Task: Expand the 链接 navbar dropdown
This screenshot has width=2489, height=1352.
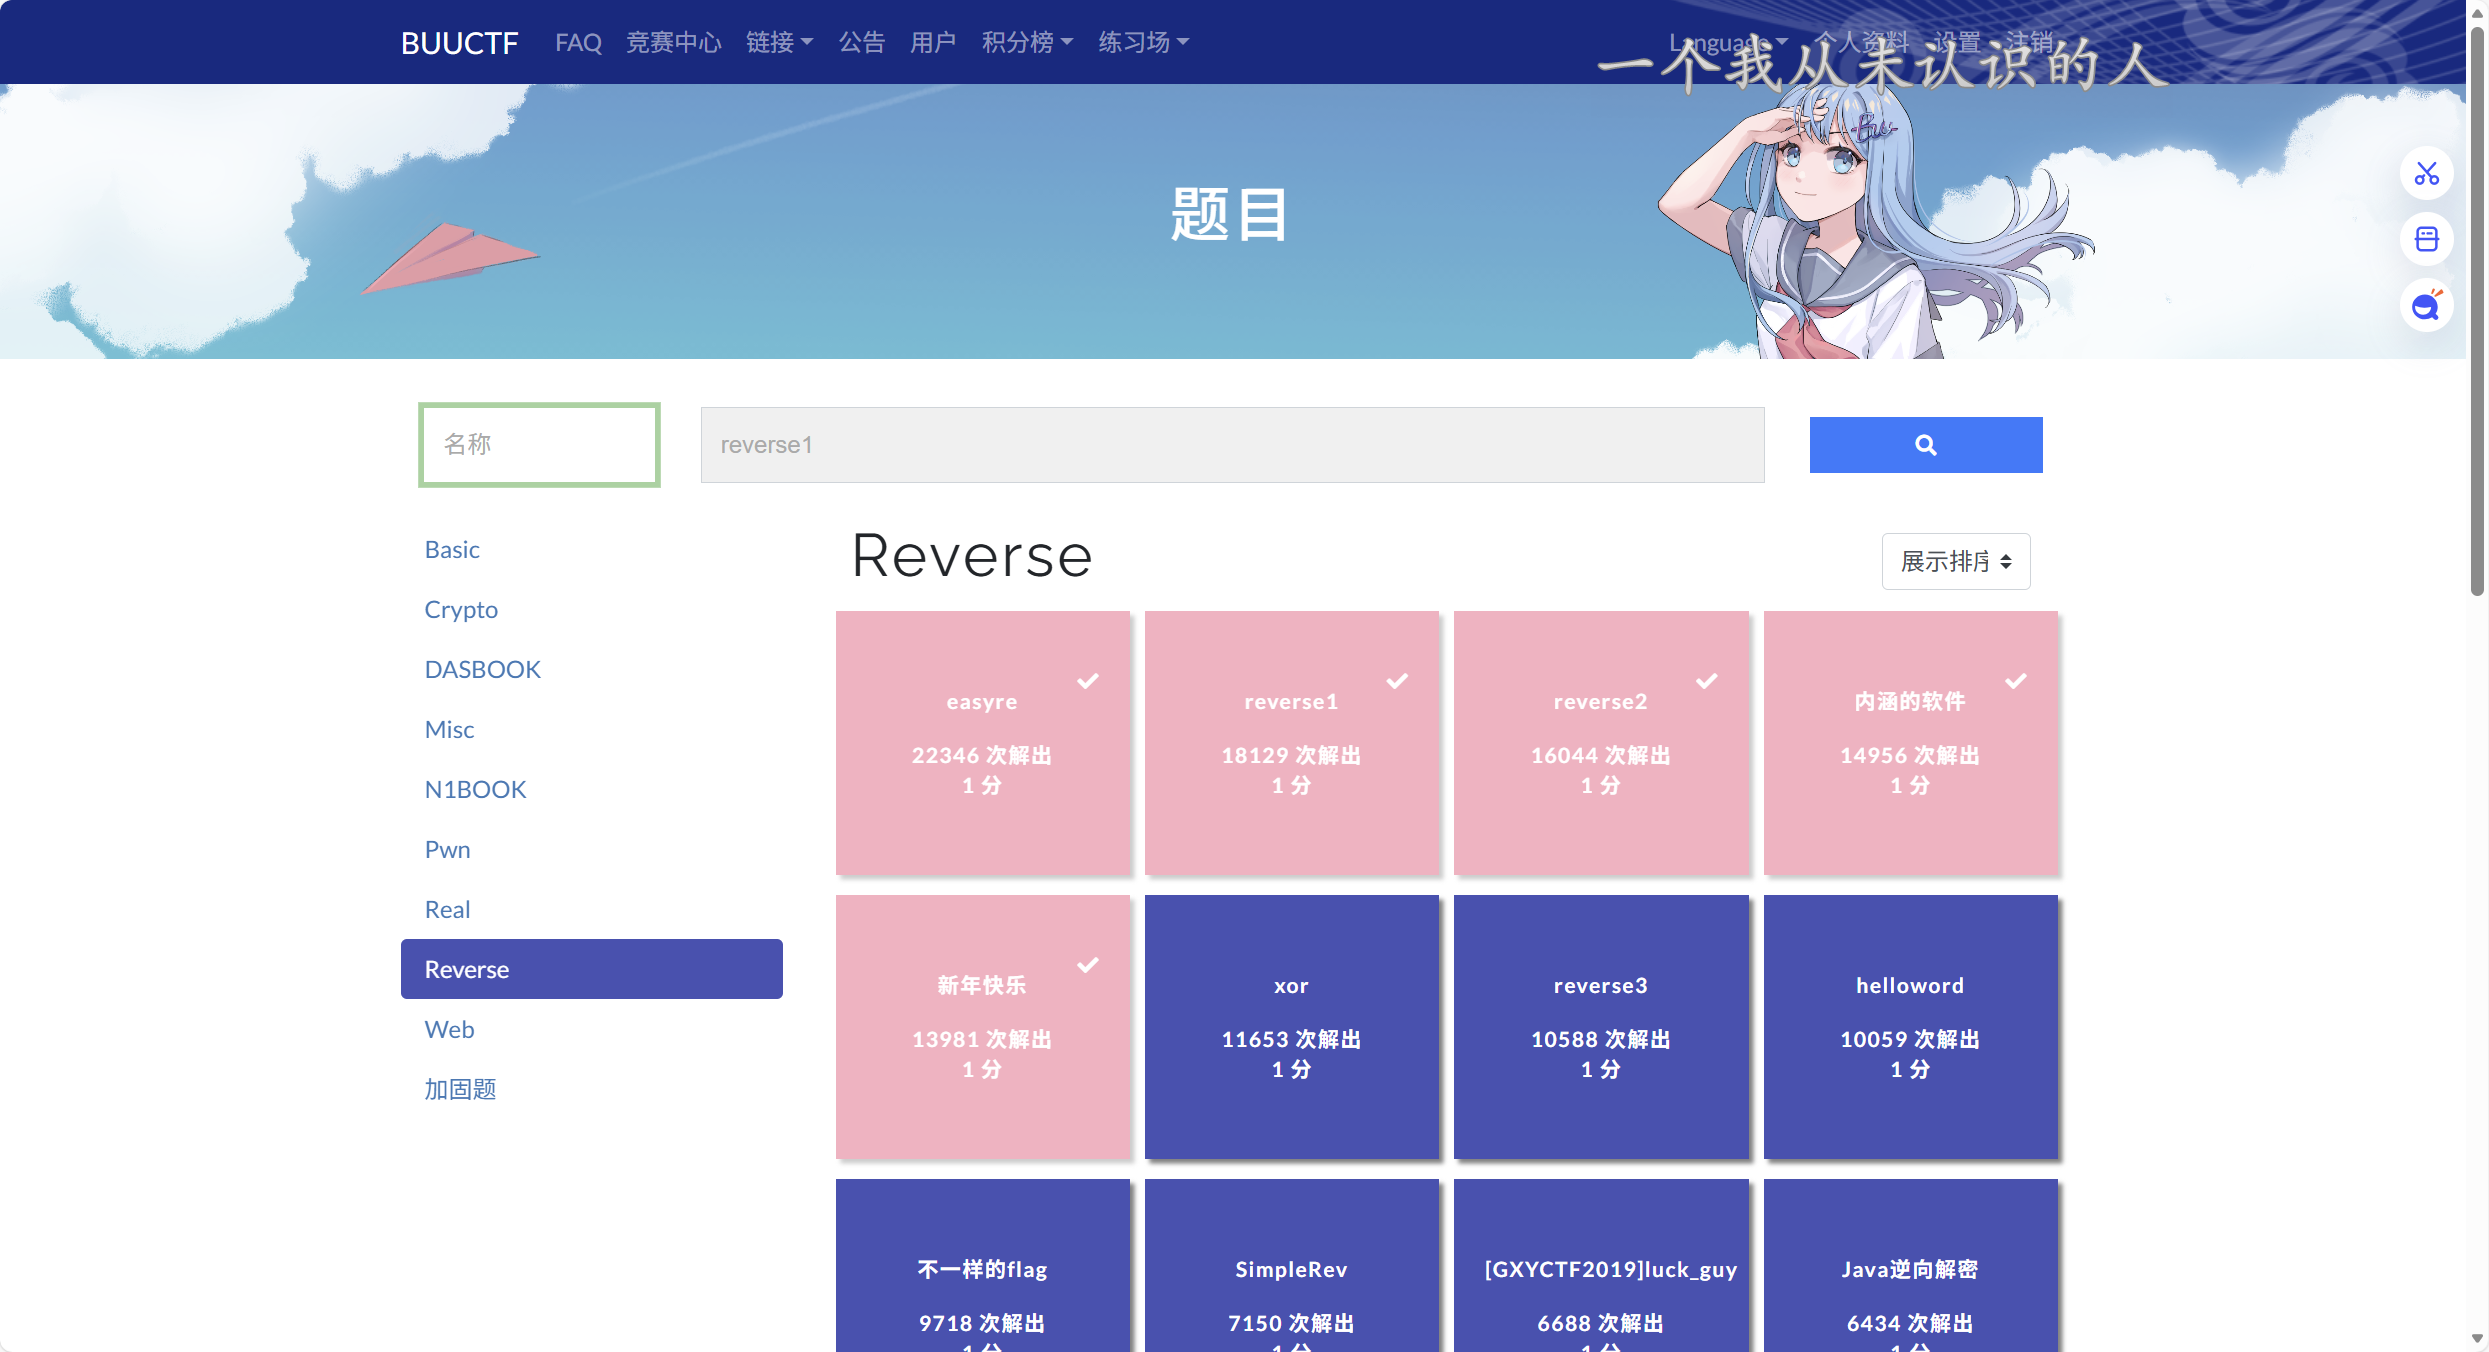Action: pyautogui.click(x=779, y=42)
